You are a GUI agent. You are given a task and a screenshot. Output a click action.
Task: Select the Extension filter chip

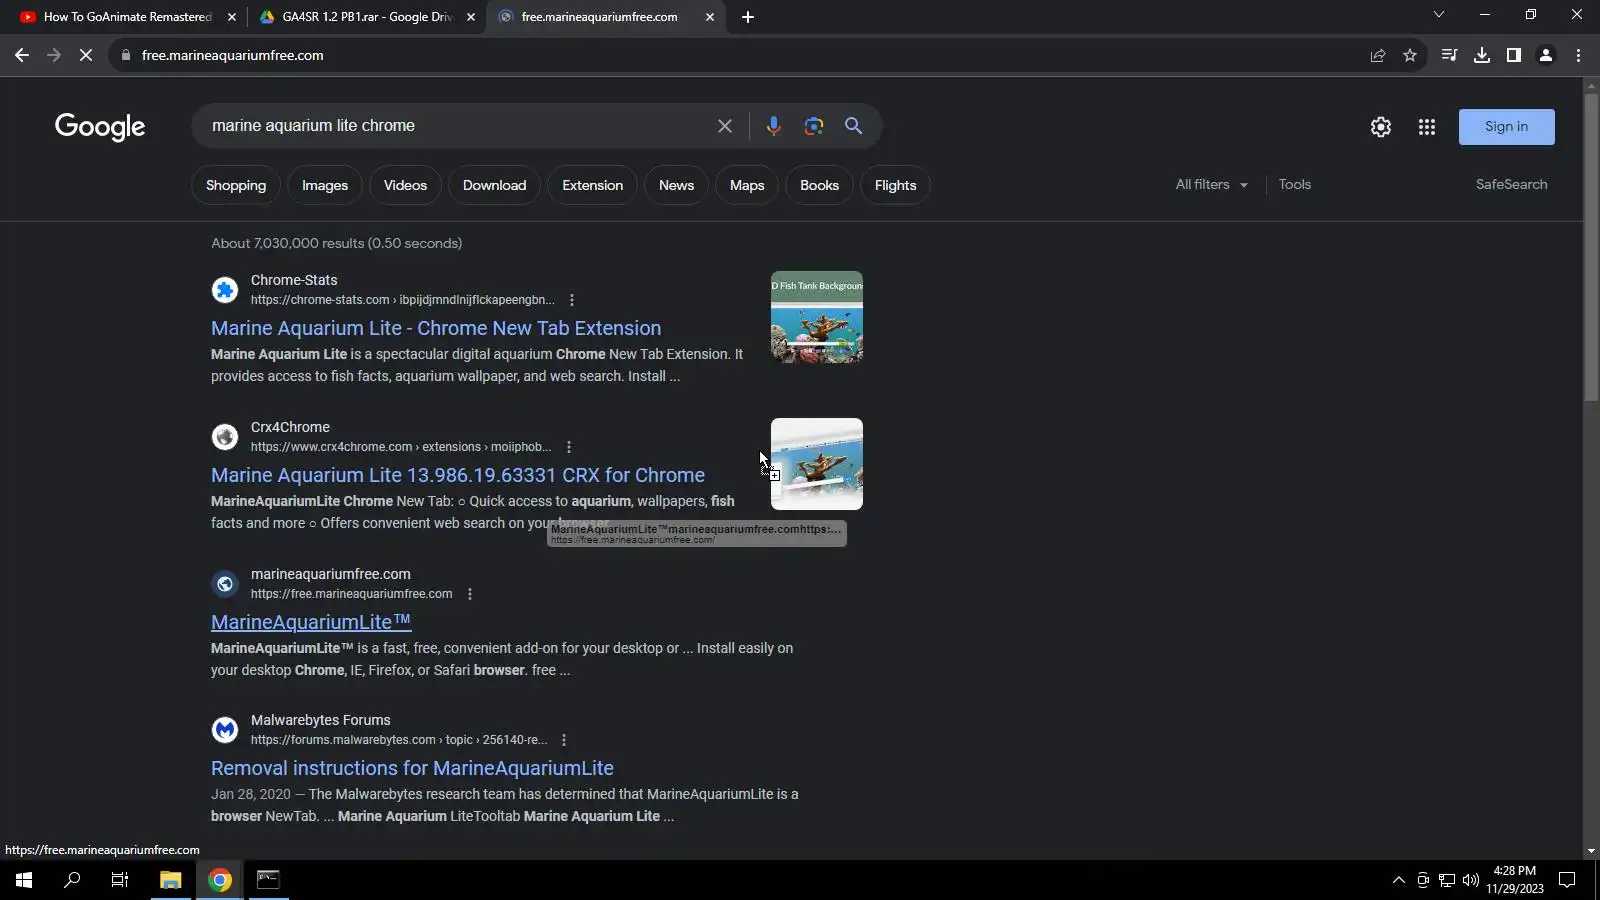[x=592, y=185]
